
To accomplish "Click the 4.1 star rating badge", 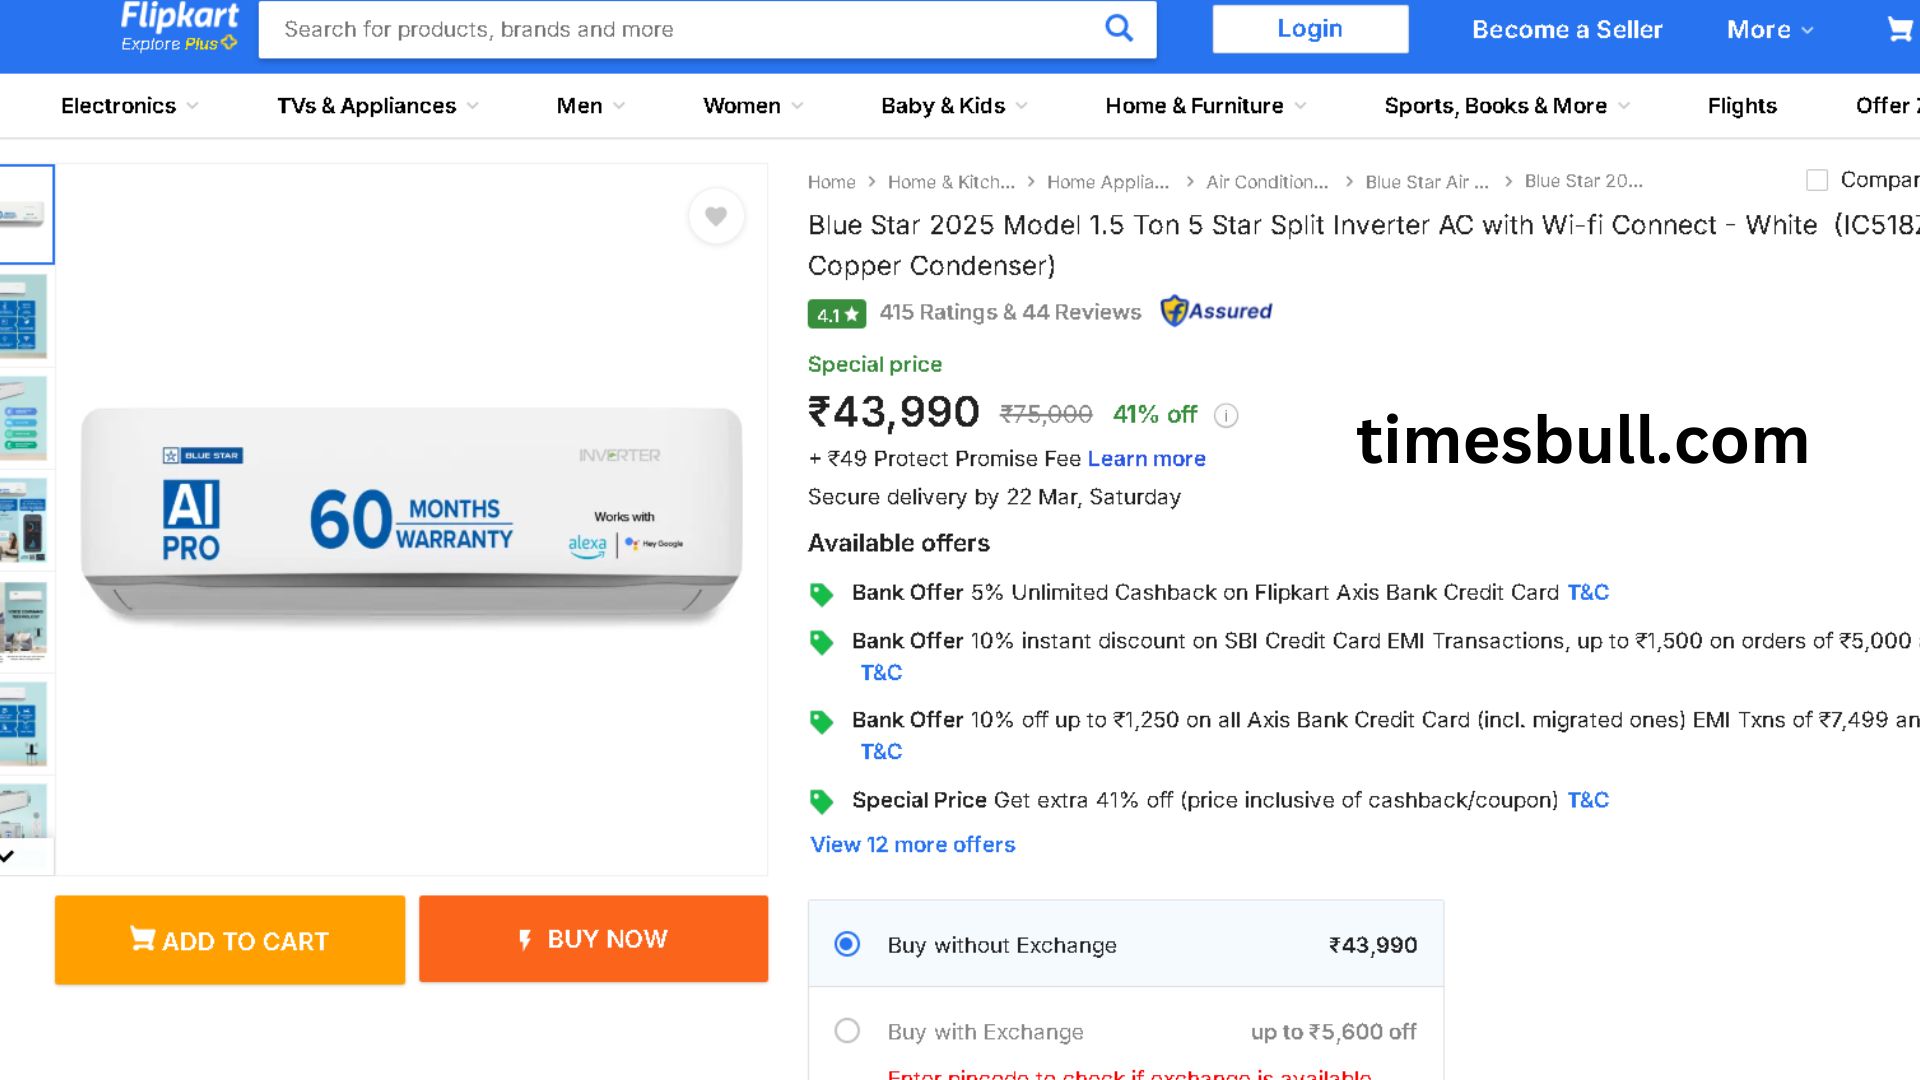I will coord(837,314).
